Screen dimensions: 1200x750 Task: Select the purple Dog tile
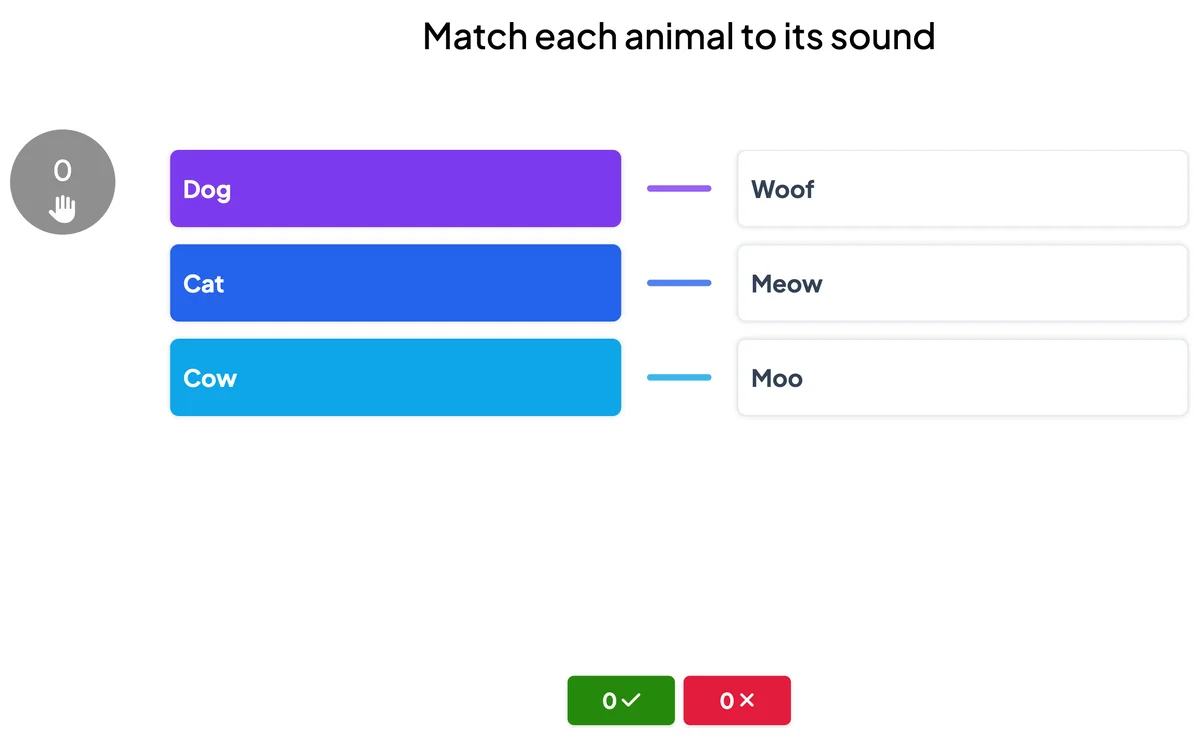pos(395,188)
